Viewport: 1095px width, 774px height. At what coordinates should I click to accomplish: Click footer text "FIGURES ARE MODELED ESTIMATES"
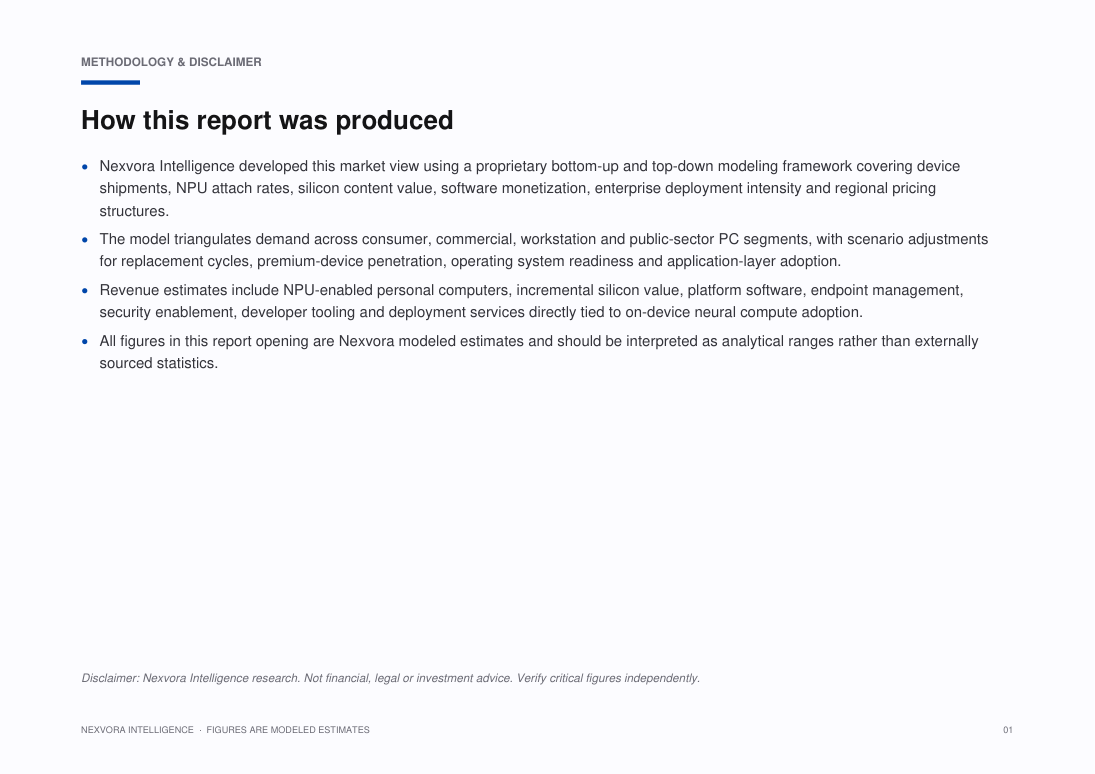(288, 730)
